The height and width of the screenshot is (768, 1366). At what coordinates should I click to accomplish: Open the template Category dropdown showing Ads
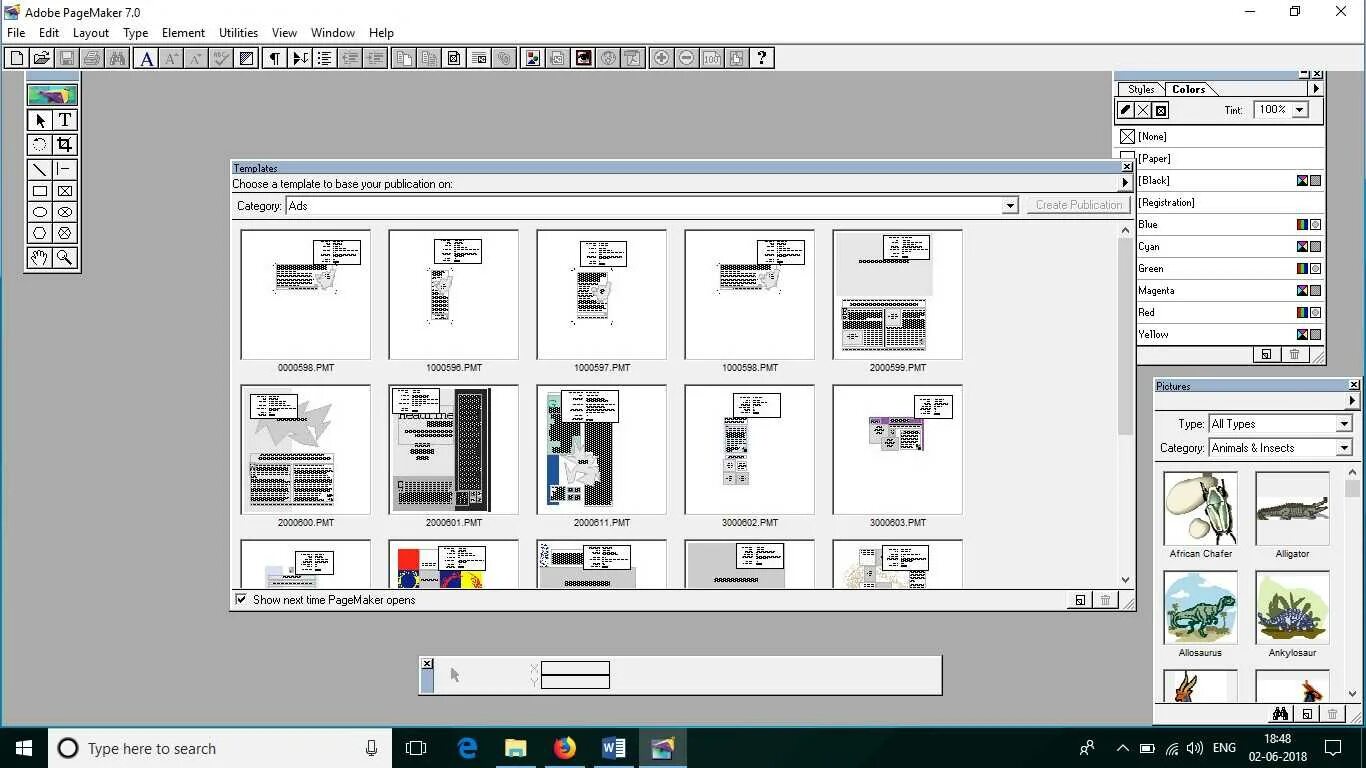[x=1010, y=206]
